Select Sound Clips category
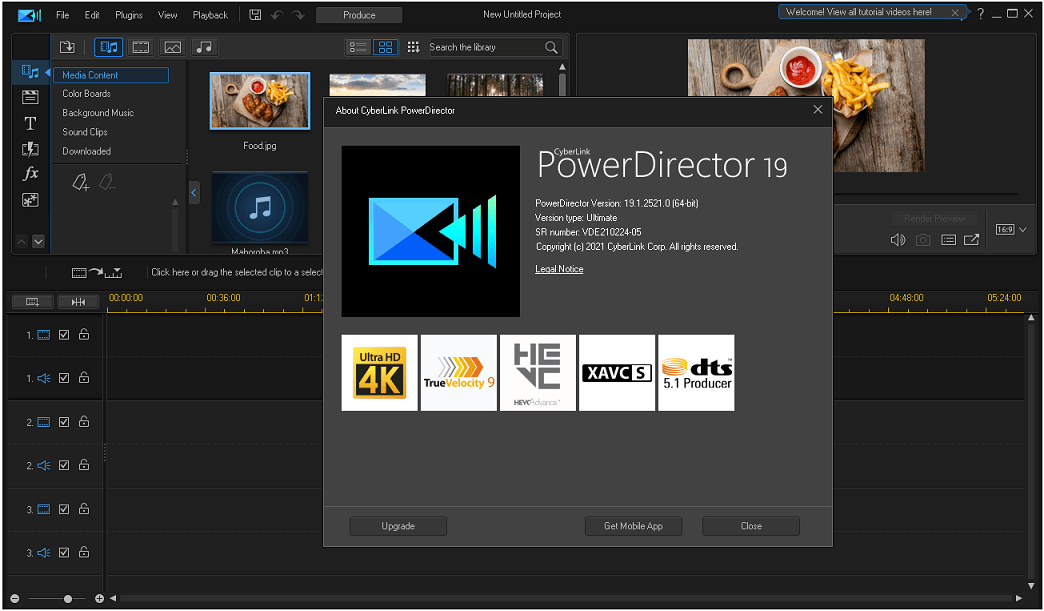Viewport: 1044px width, 611px height. (85, 132)
